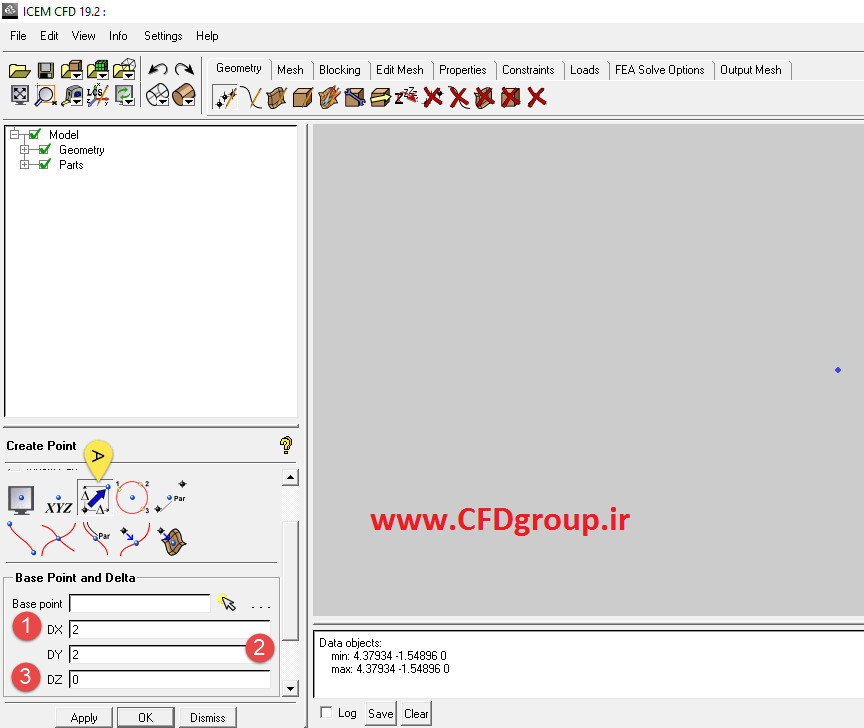Open the Settings menu
The image size is (864, 728).
163,36
